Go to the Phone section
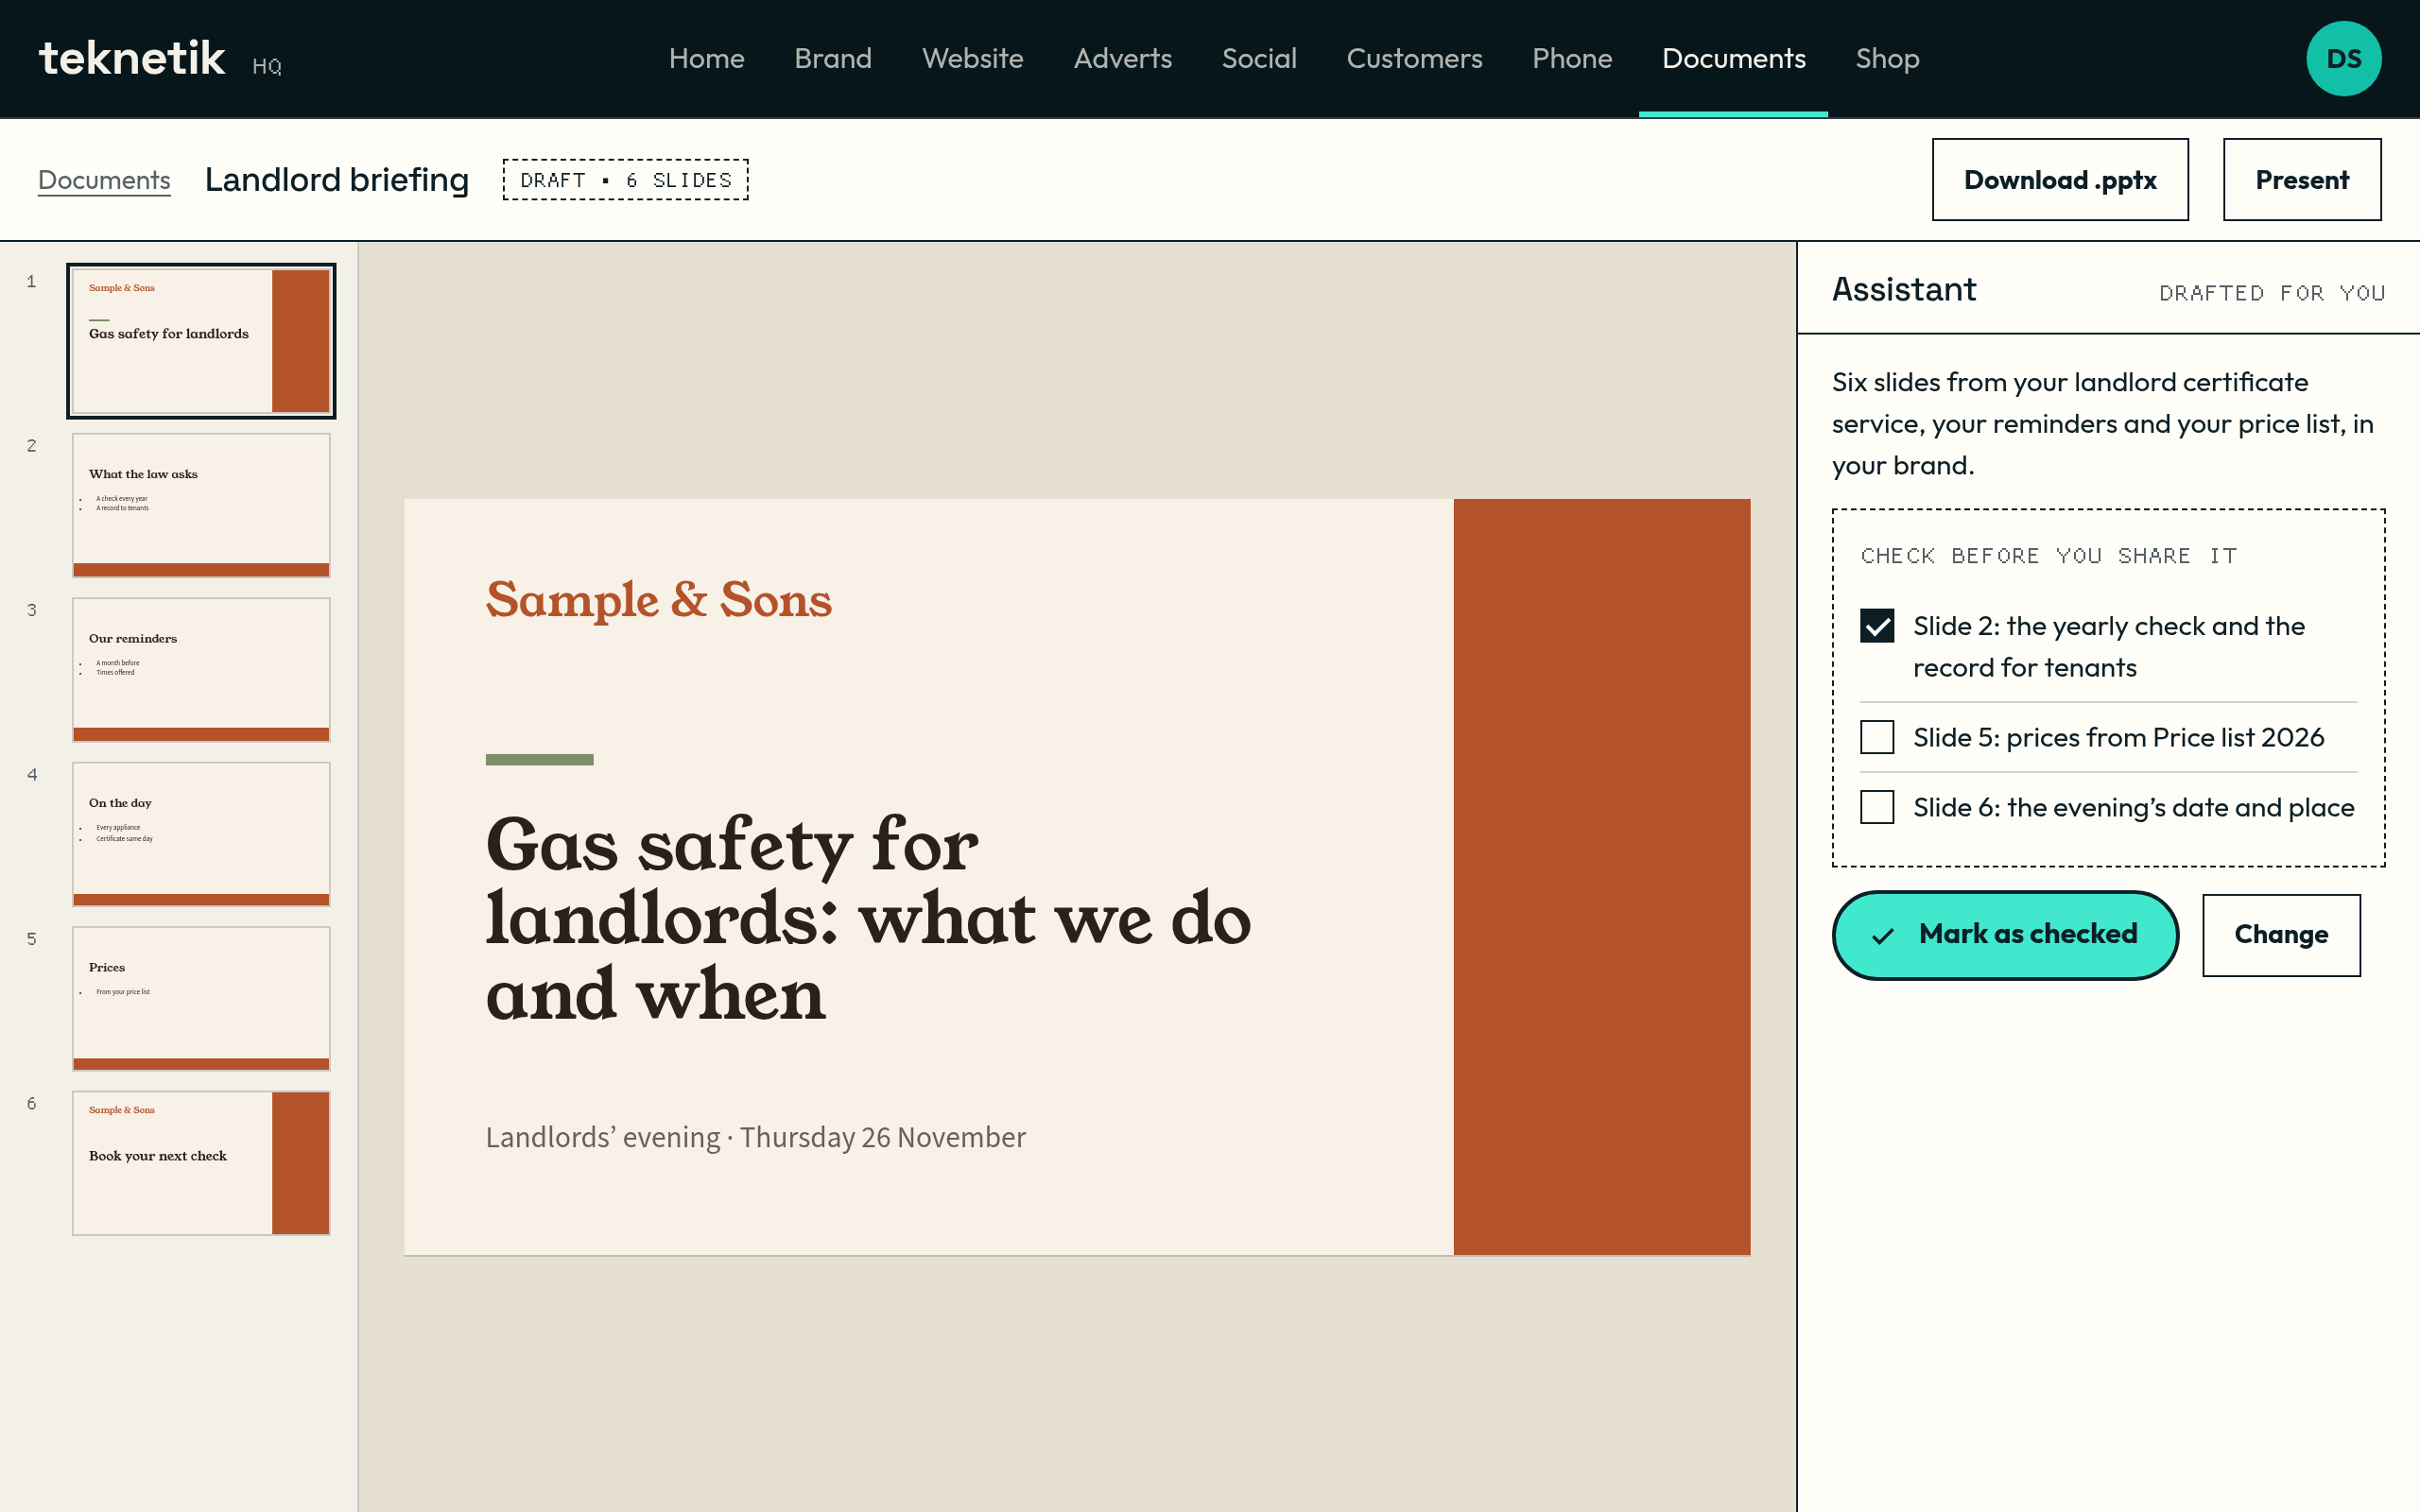The height and width of the screenshot is (1512, 2420). click(1572, 59)
